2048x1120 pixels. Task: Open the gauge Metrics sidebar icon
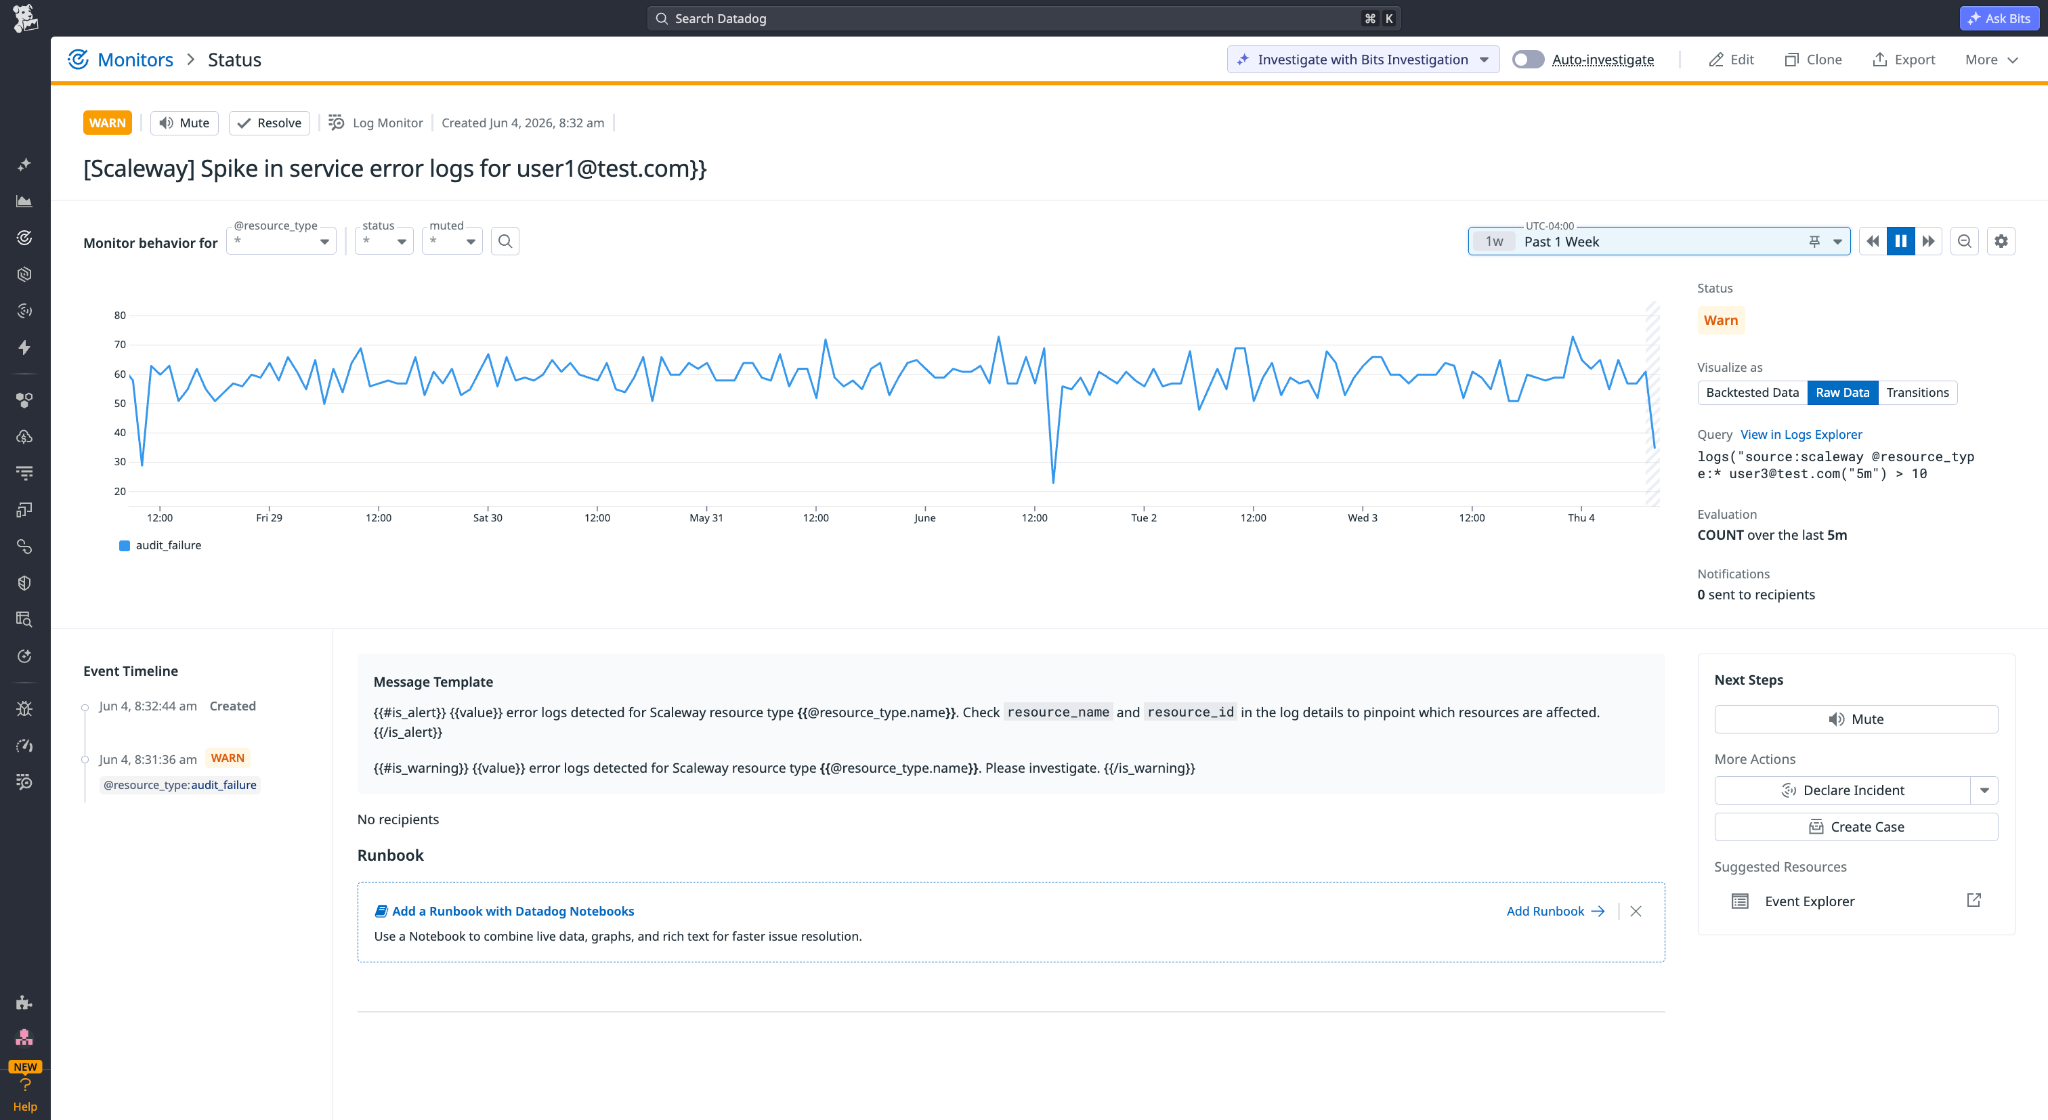25,746
